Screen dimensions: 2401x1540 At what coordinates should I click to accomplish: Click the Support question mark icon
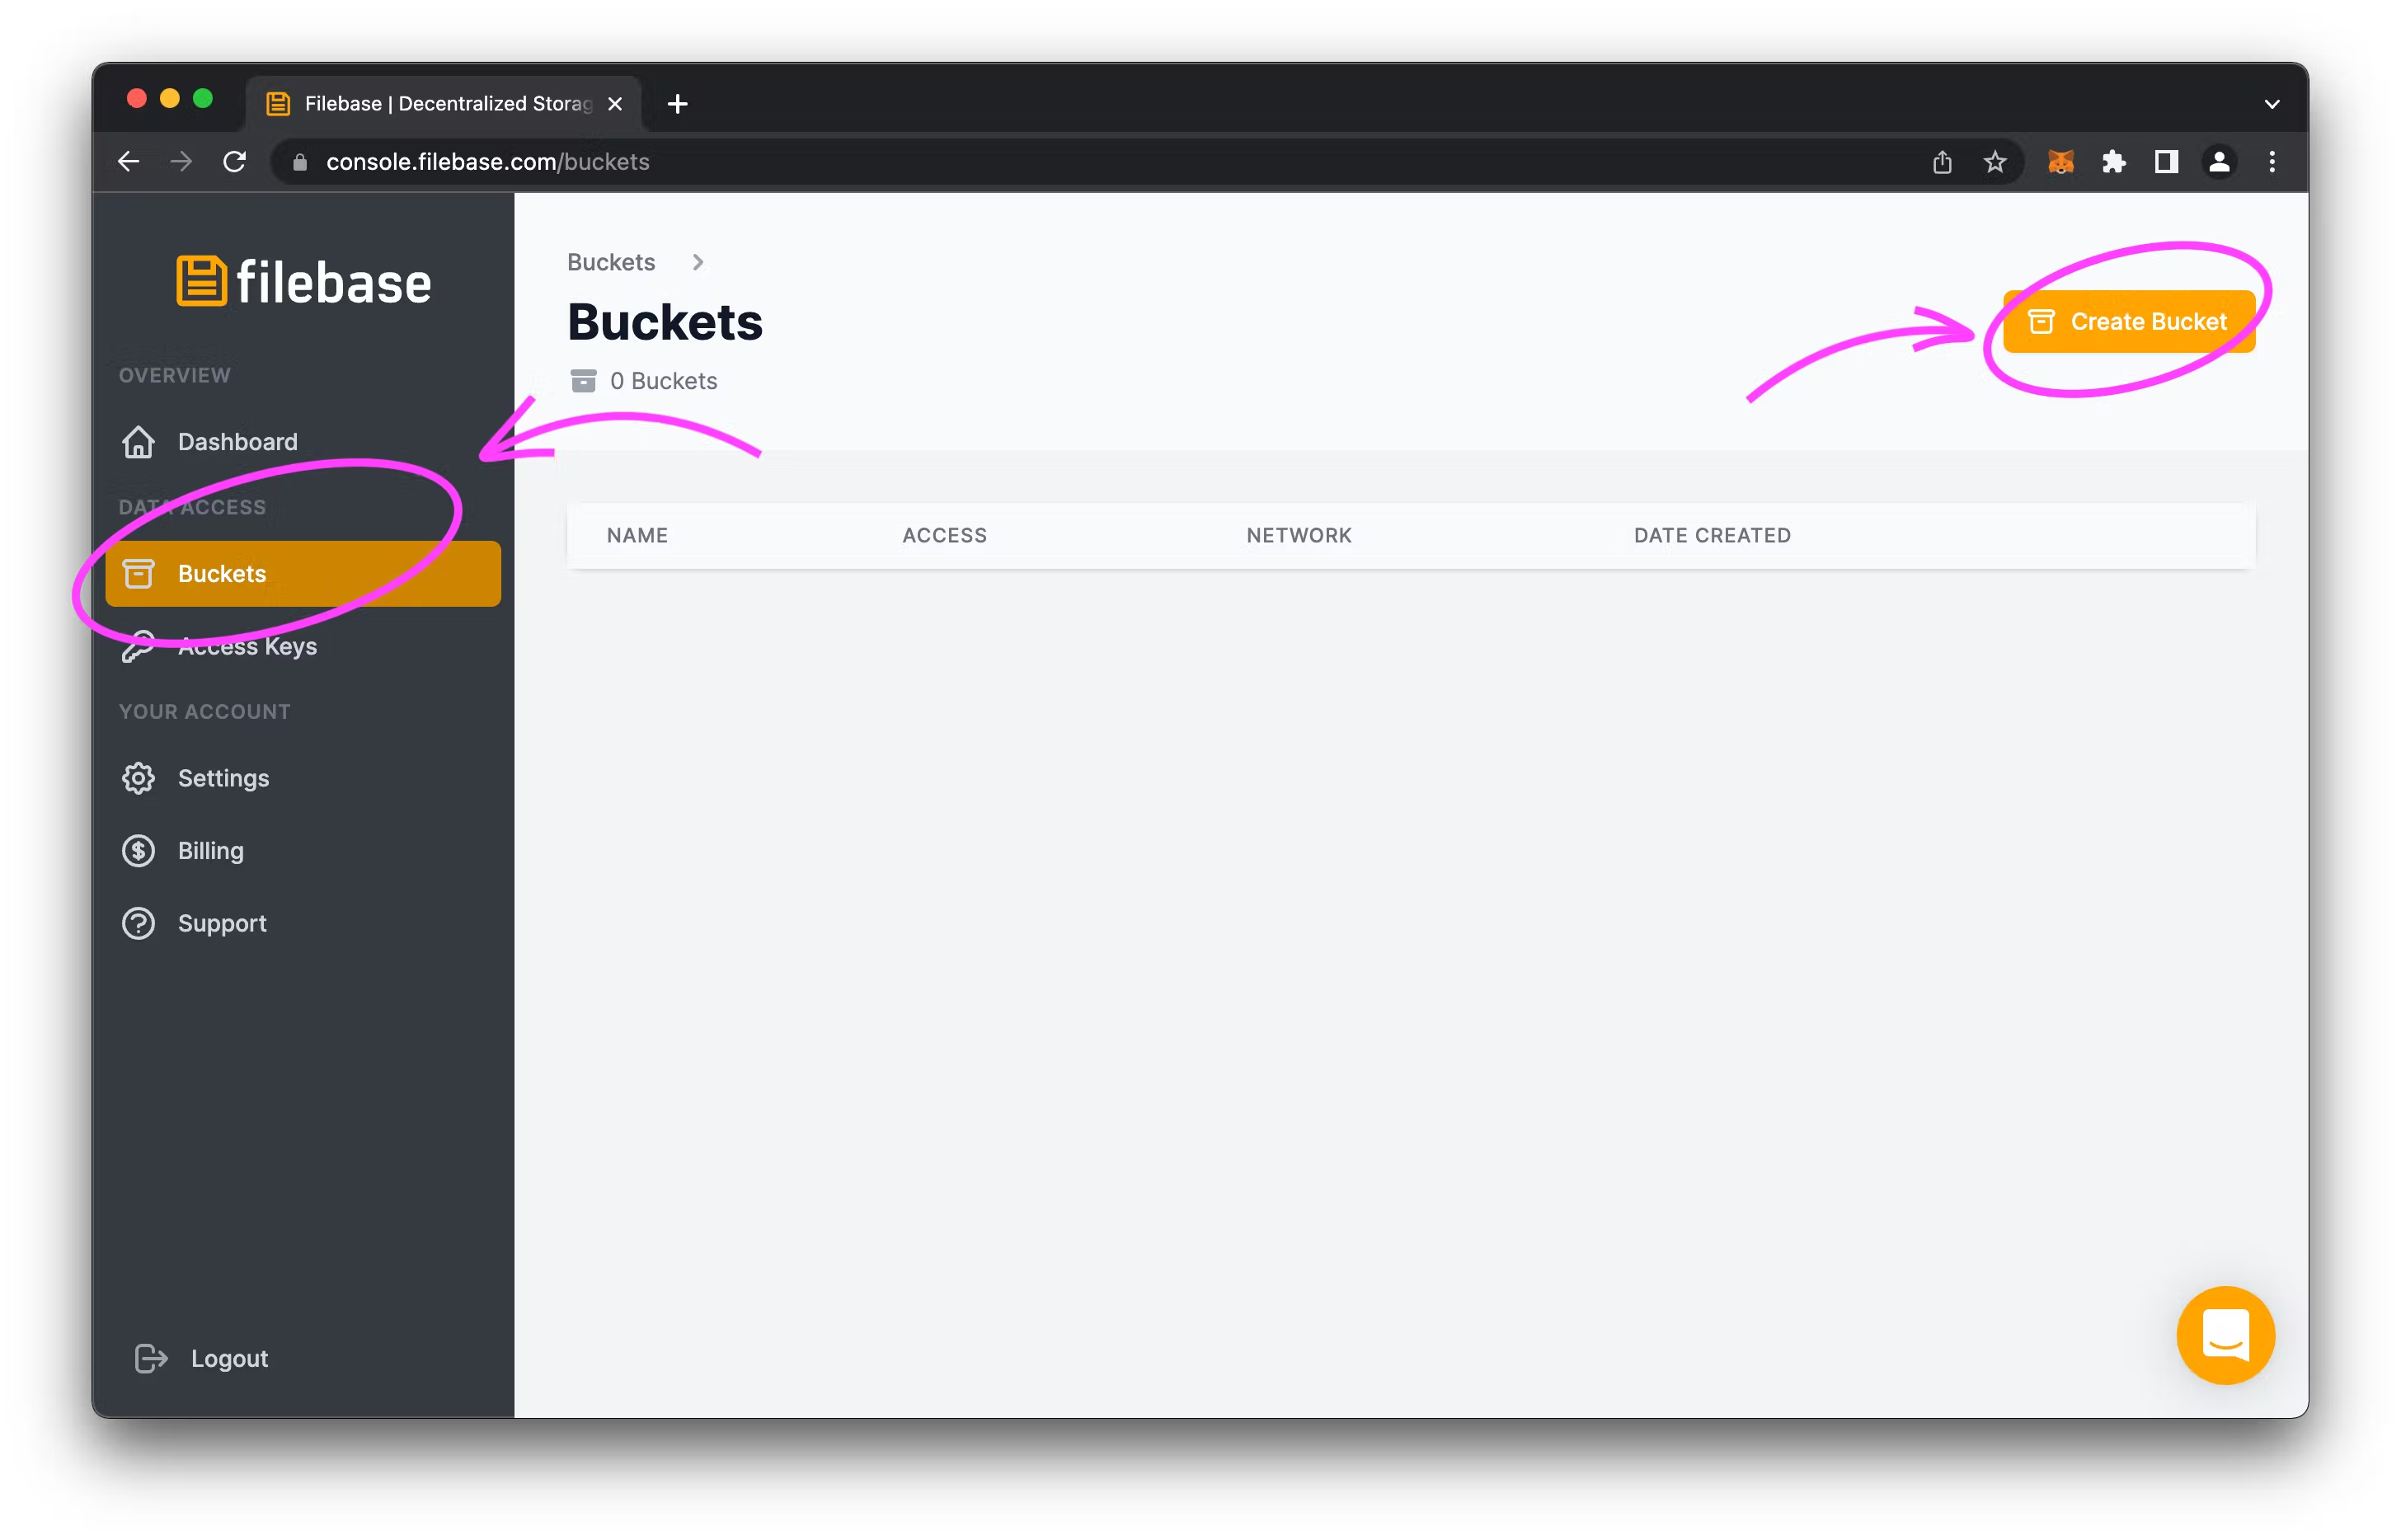tap(139, 923)
